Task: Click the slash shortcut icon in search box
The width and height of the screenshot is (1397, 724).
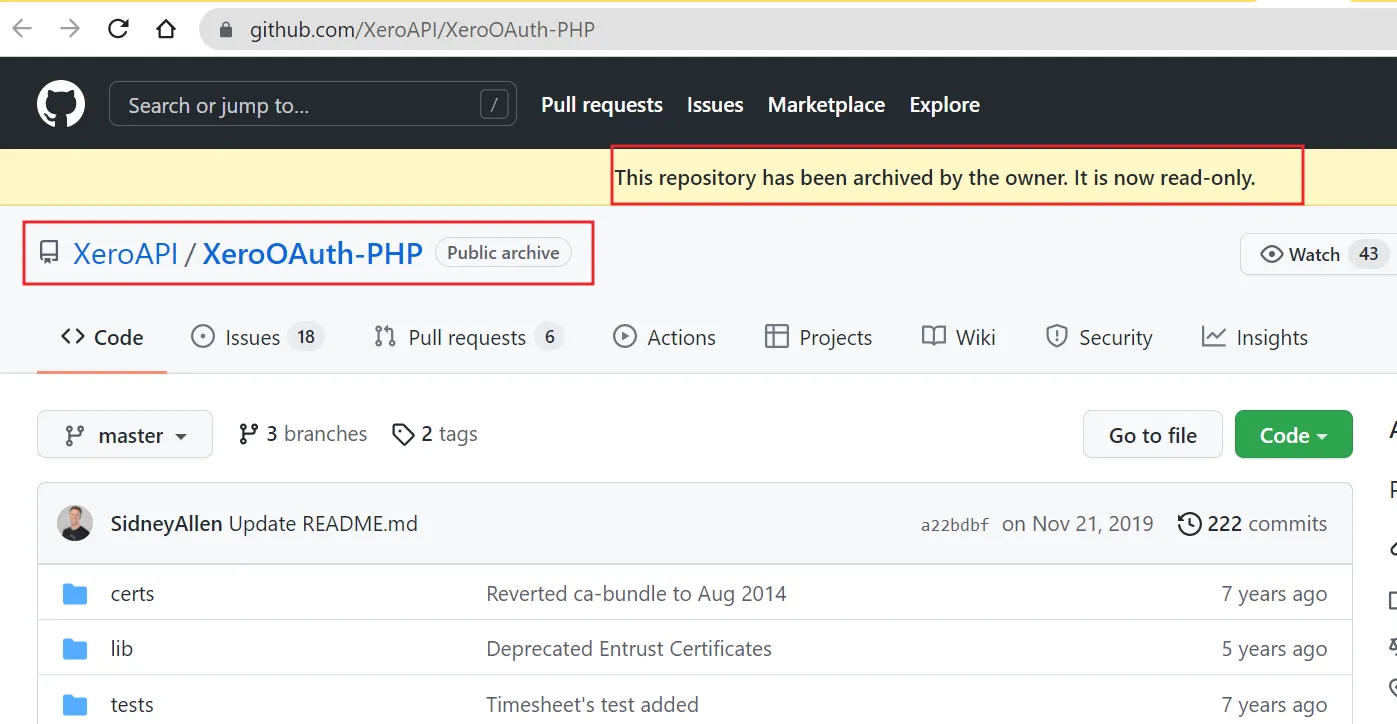Action: [494, 104]
